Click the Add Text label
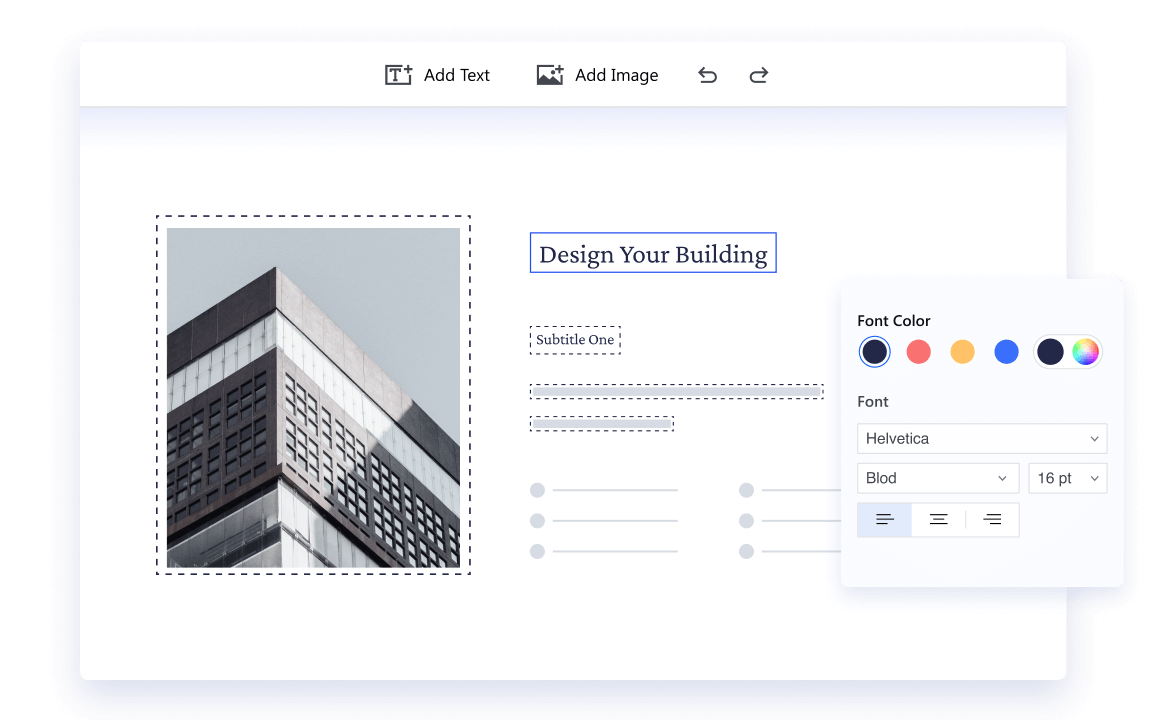Image resolution: width=1160 pixels, height=720 pixels. [457, 75]
